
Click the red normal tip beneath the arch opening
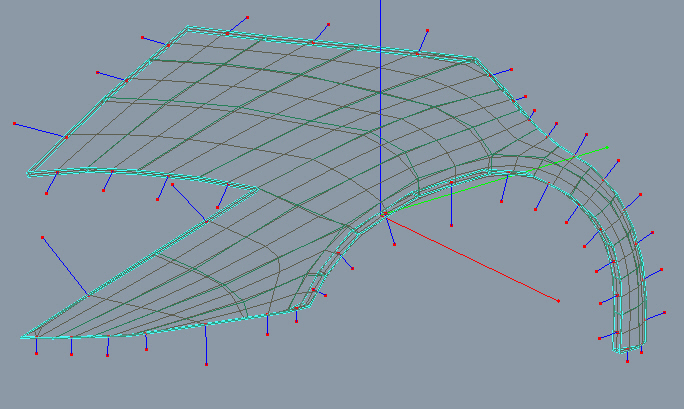click(452, 225)
